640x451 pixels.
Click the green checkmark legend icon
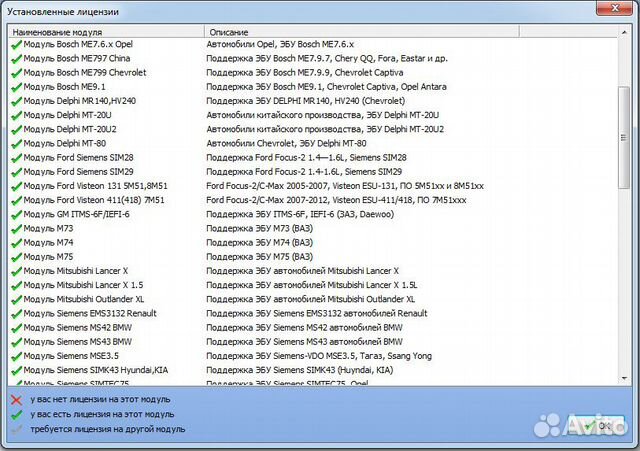pos(16,415)
